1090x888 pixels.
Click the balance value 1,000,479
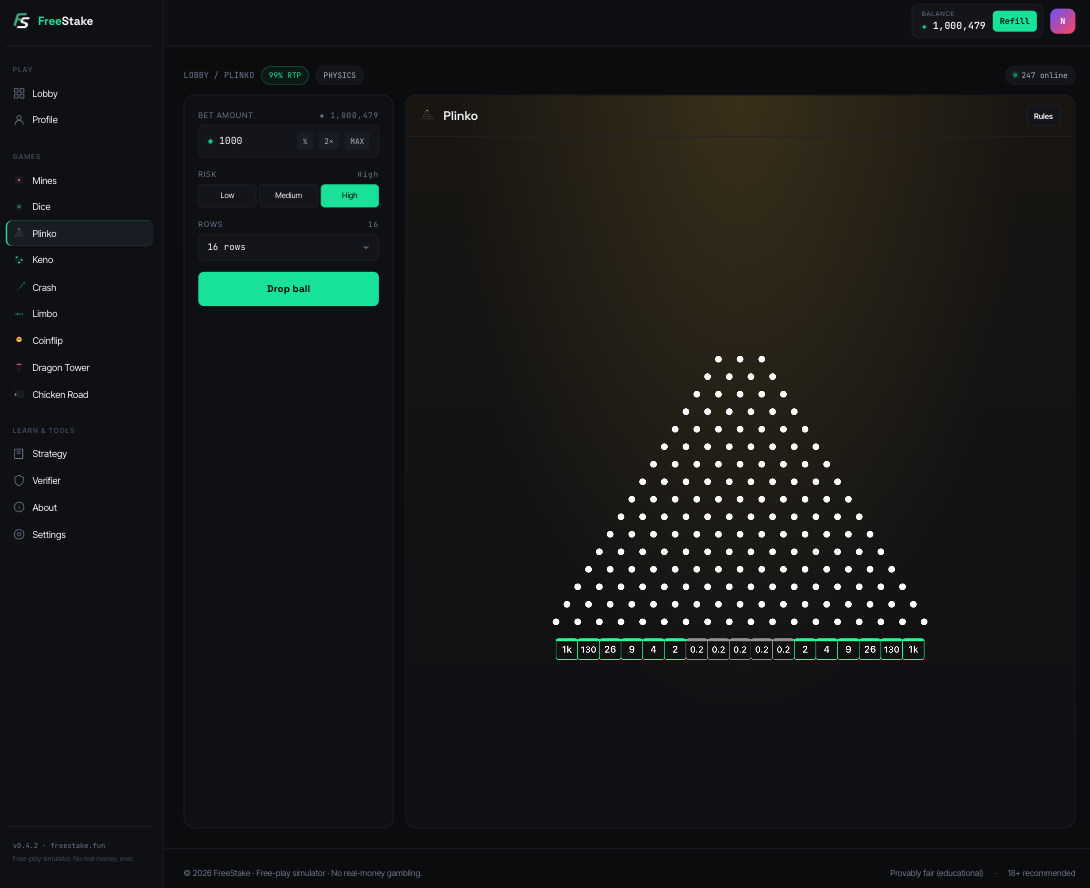tap(959, 26)
